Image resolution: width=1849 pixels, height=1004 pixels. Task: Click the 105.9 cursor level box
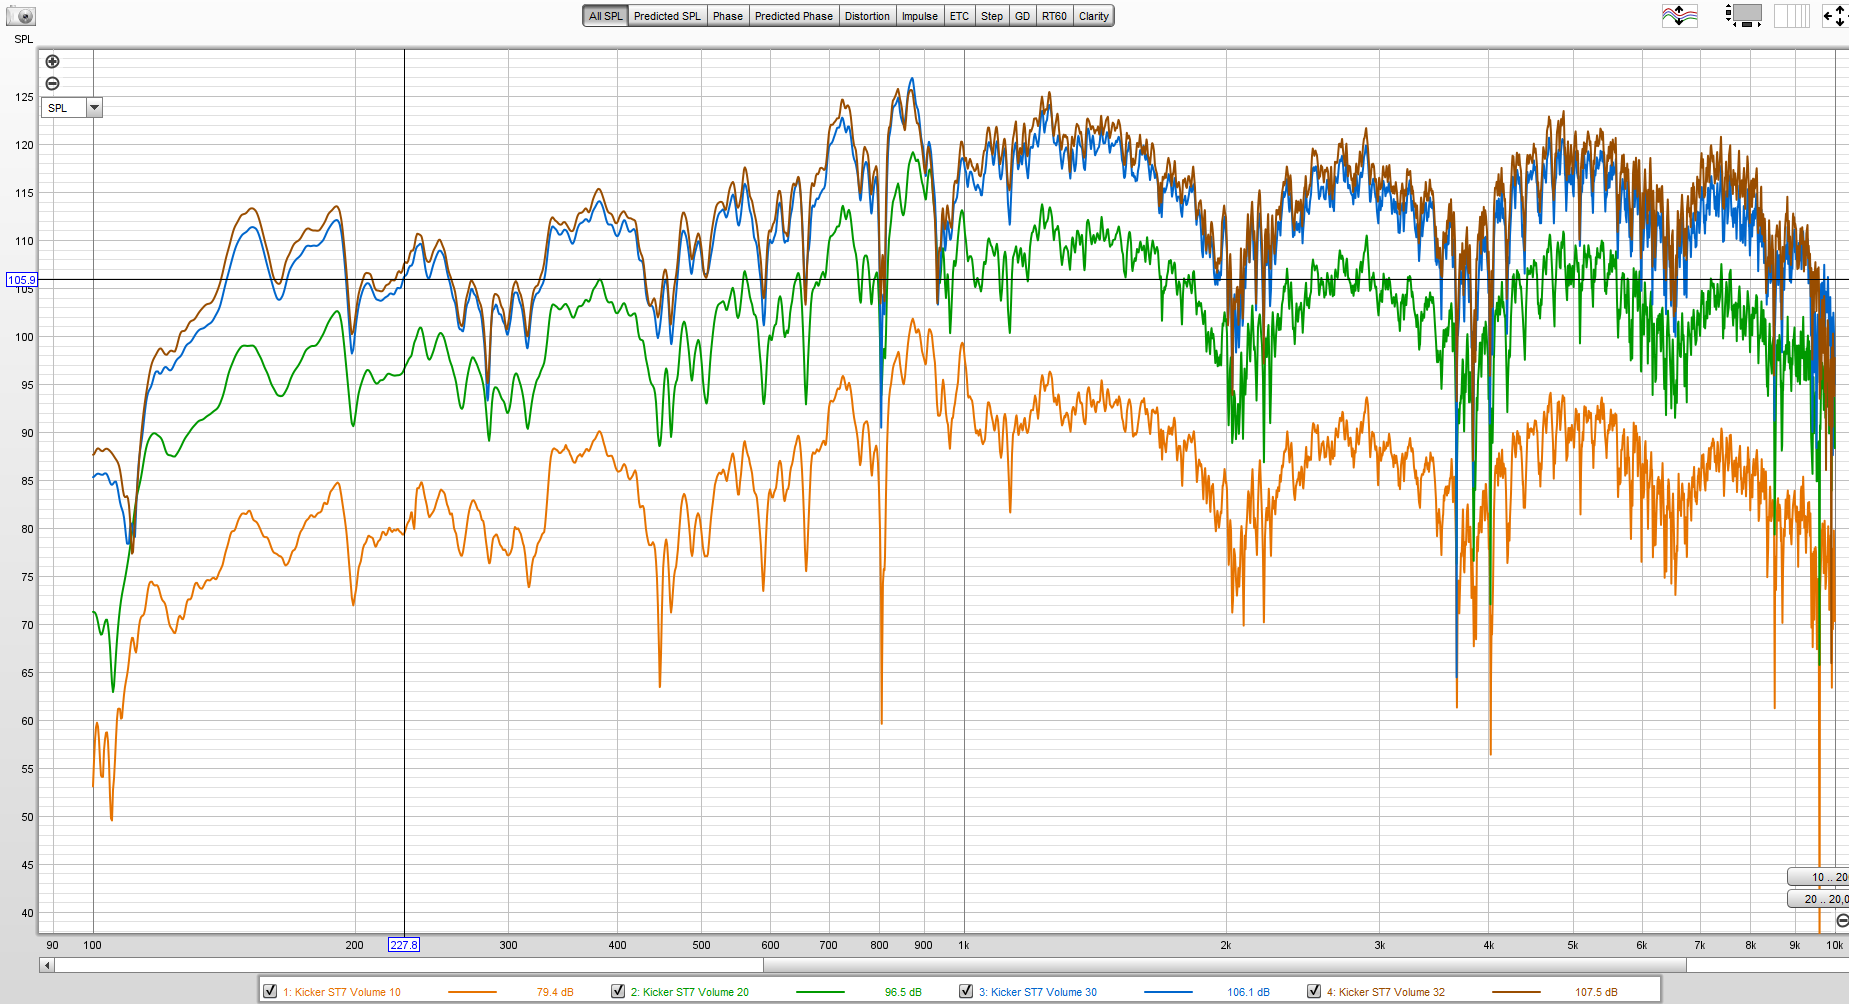[x=22, y=280]
